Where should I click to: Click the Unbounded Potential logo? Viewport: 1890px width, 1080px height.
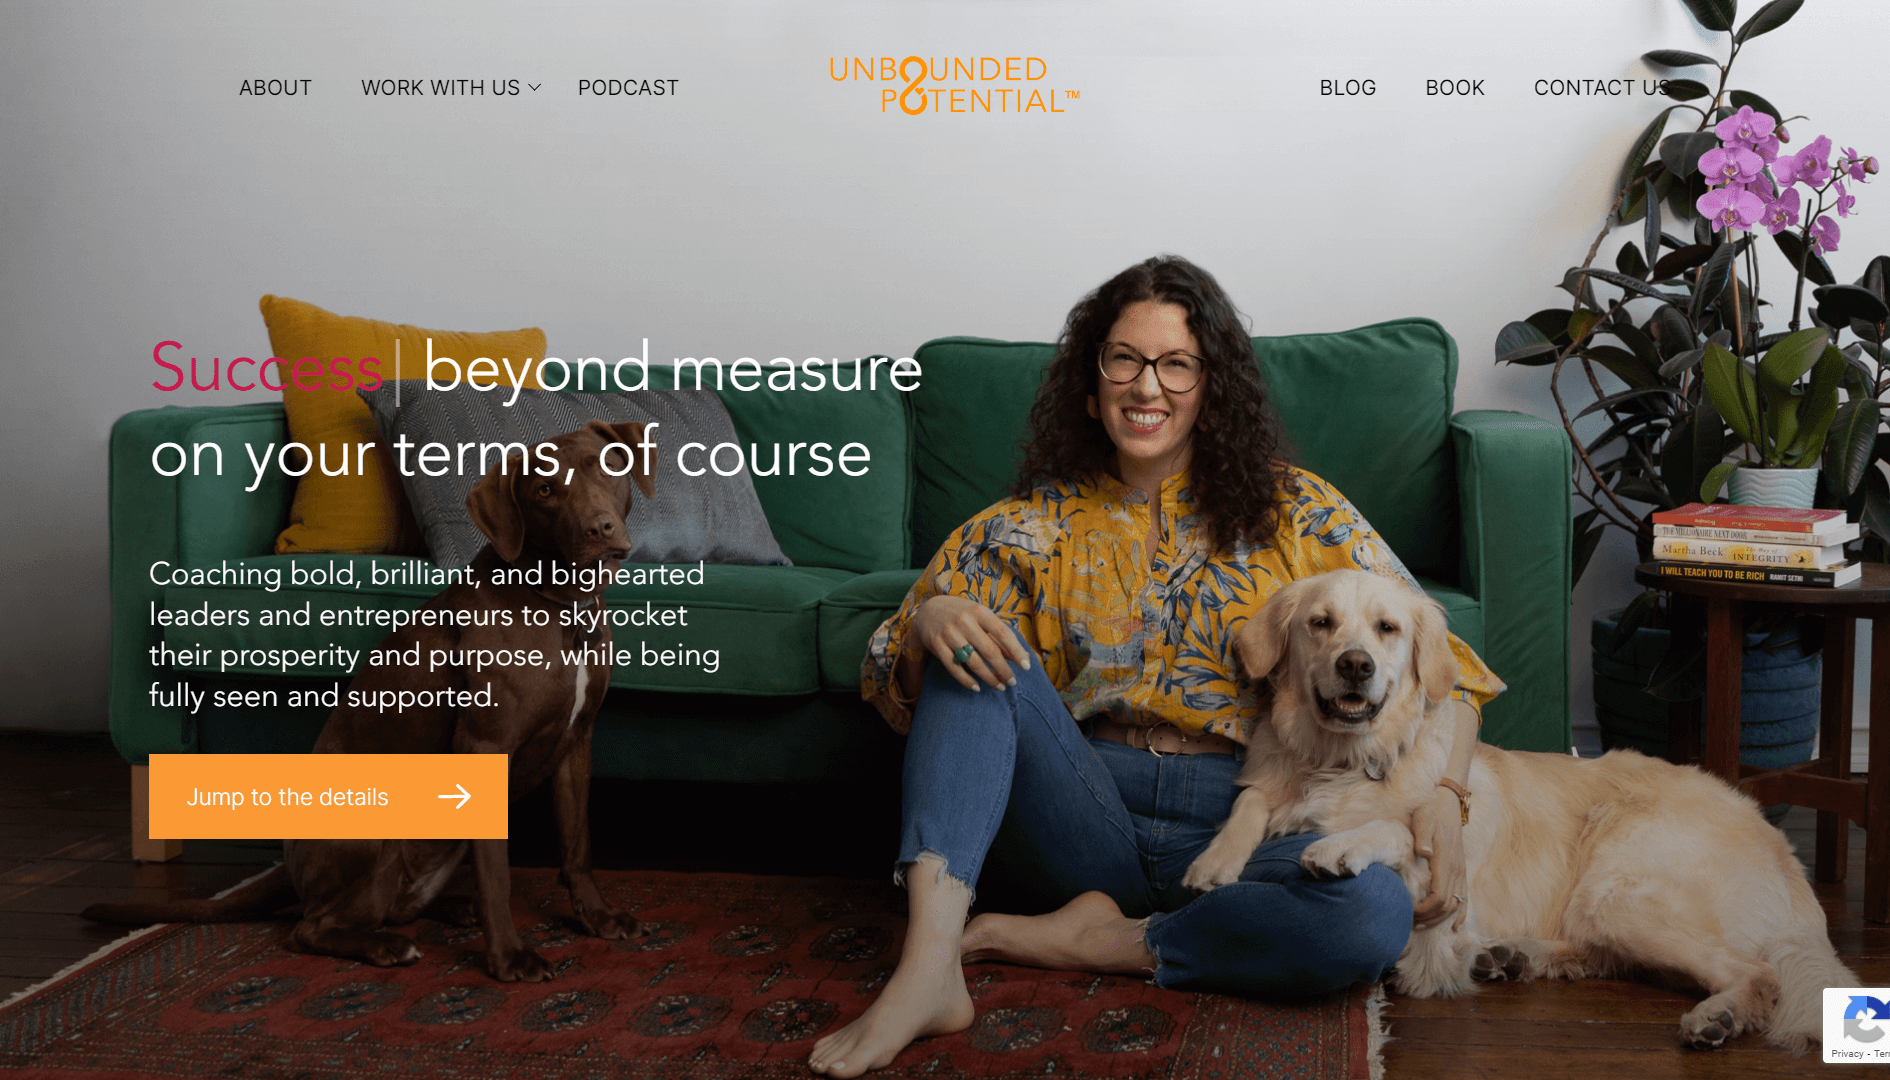[x=954, y=85]
